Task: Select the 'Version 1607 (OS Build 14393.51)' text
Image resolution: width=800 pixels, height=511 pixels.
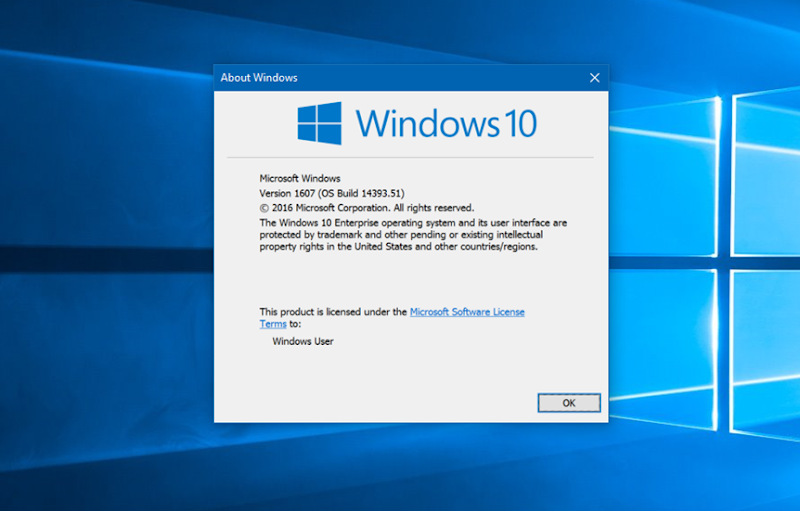Action: coord(332,193)
